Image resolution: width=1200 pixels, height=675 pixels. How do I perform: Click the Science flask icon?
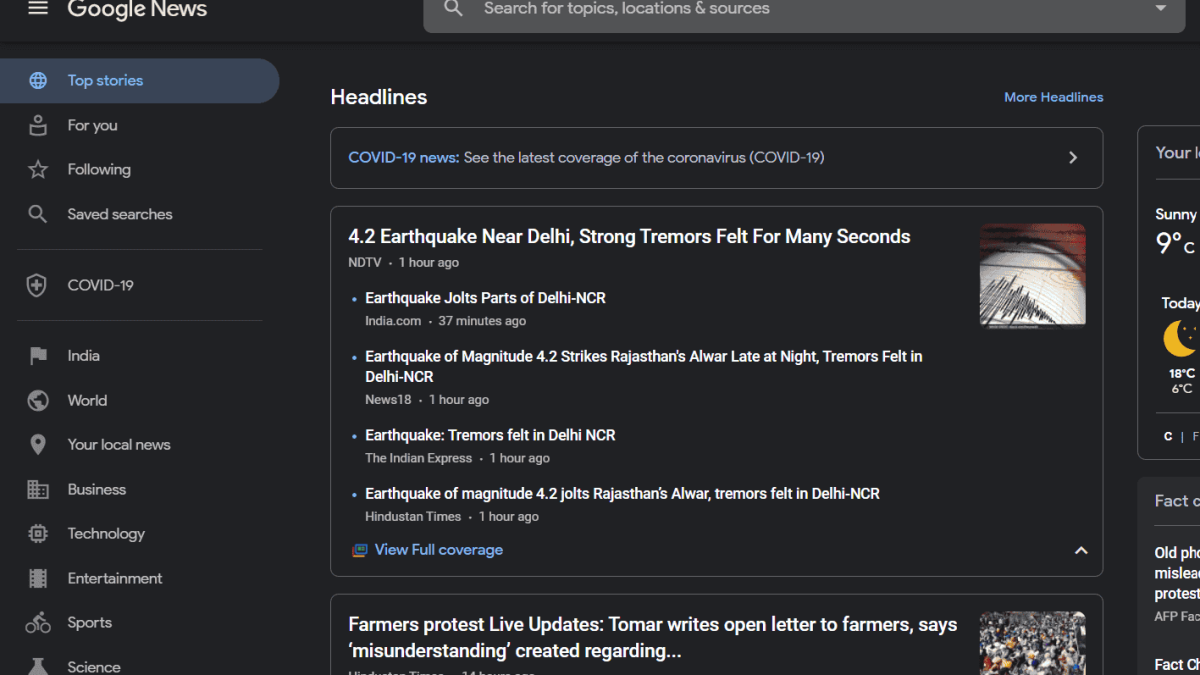click(38, 666)
